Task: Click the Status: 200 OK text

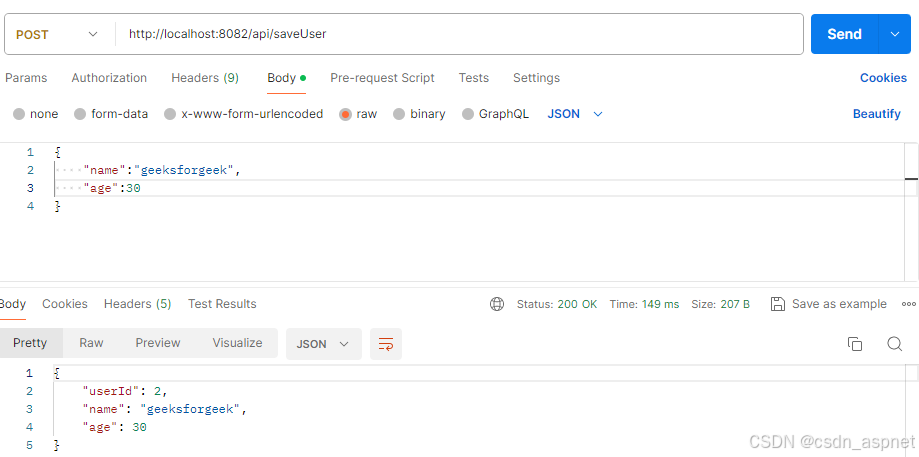Action: point(557,305)
